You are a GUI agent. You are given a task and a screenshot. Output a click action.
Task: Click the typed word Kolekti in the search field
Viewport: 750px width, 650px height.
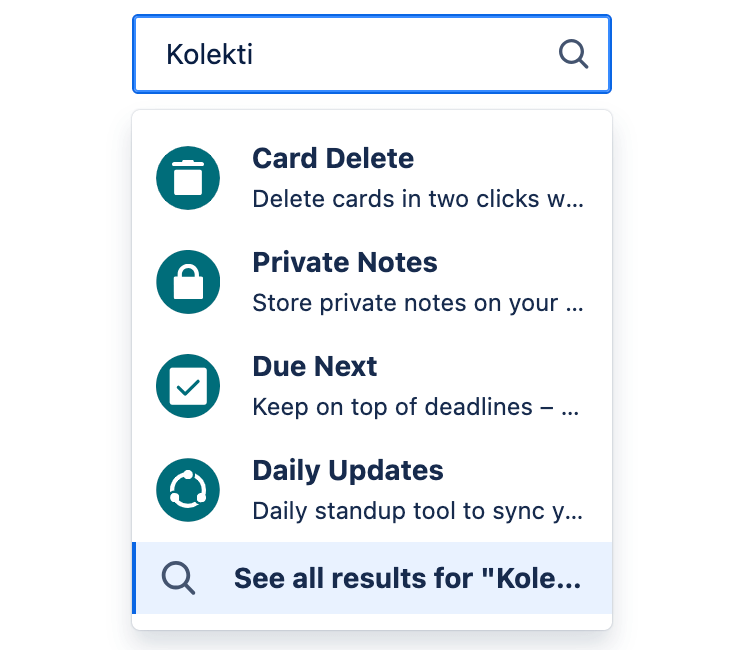[210, 54]
